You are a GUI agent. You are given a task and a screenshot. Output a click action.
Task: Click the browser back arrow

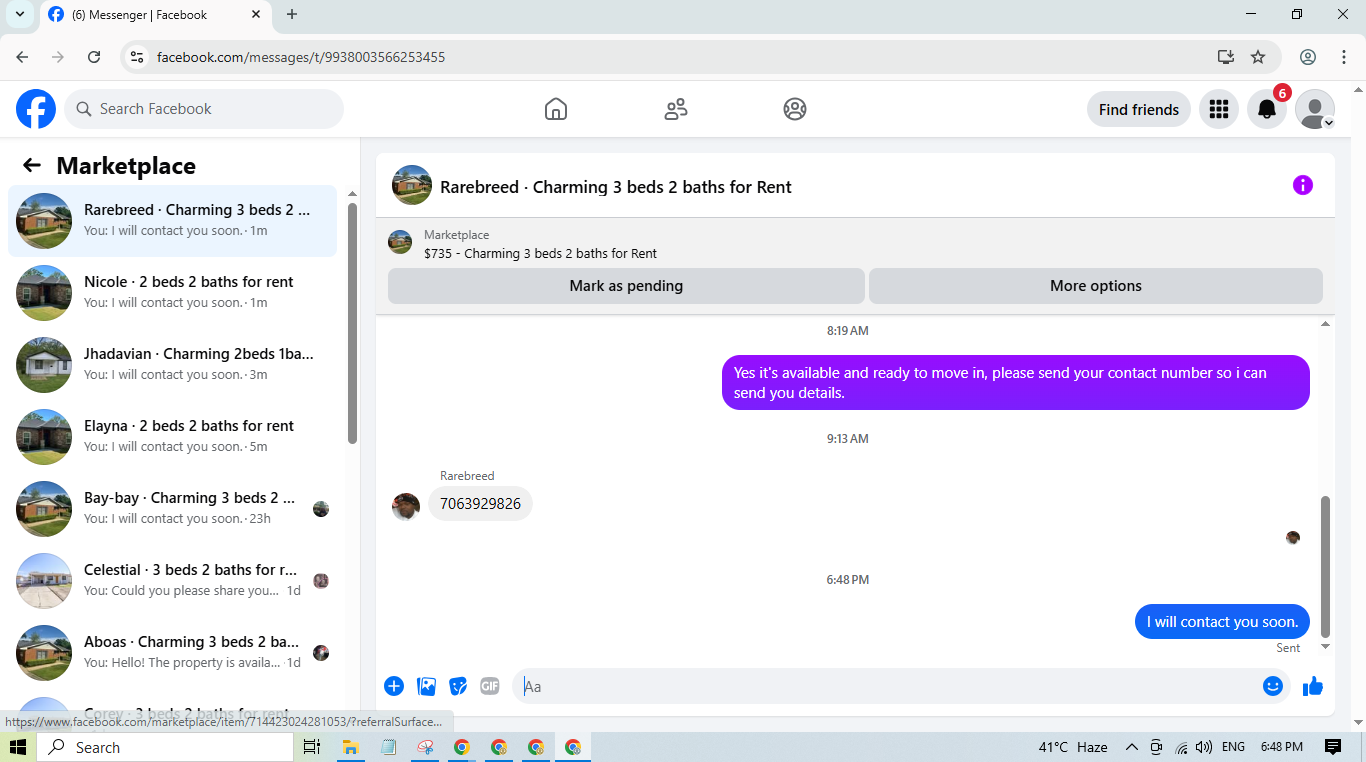22,57
